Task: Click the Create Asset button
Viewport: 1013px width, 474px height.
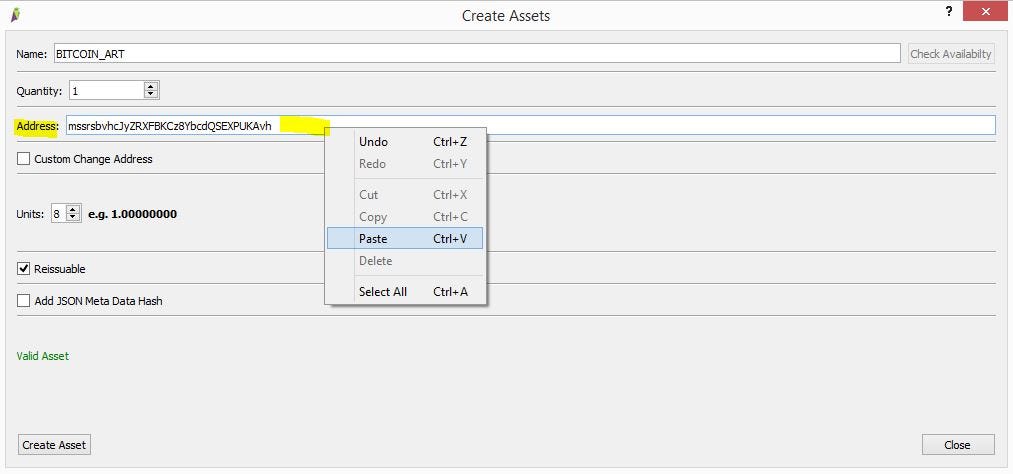Action: (x=54, y=445)
